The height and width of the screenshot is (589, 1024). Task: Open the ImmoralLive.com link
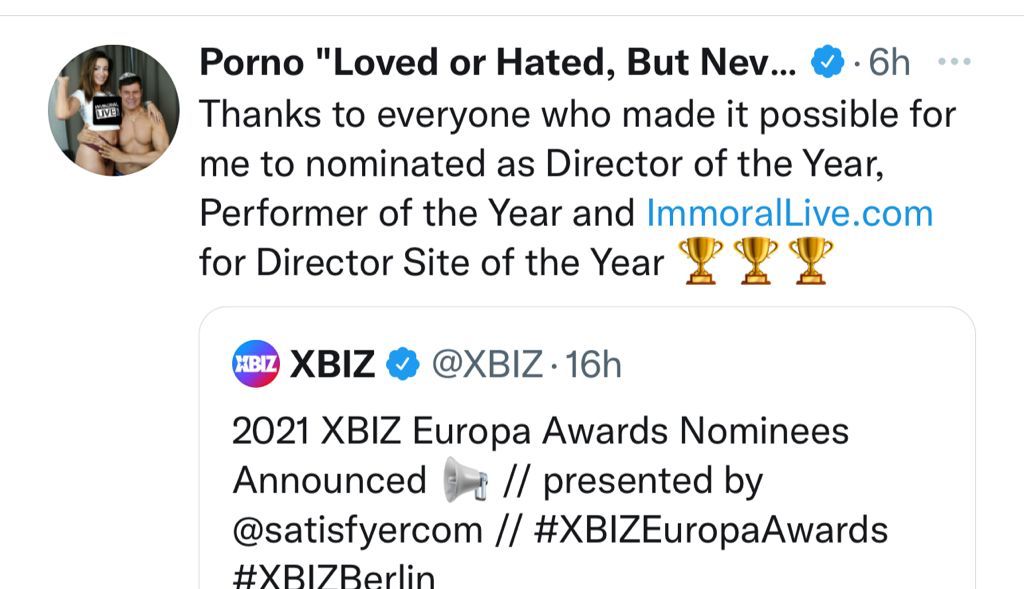point(790,213)
